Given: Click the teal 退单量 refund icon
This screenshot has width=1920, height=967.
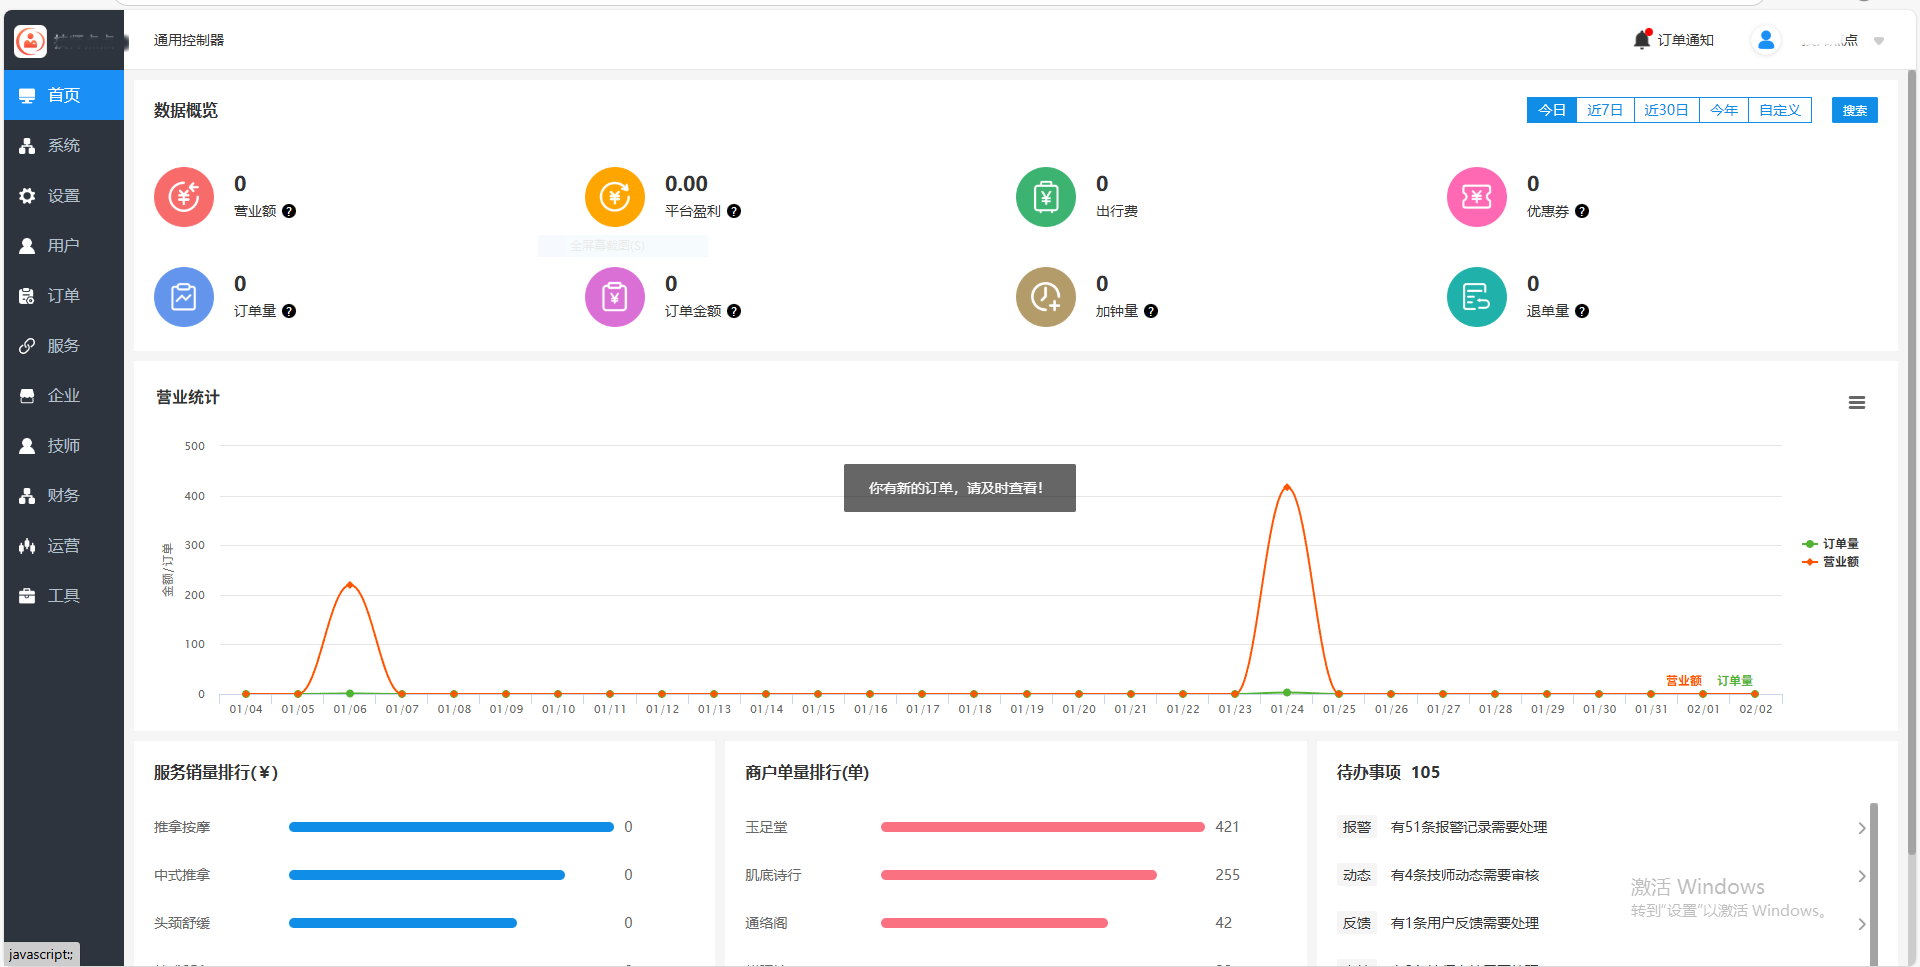Looking at the screenshot, I should [1476, 297].
